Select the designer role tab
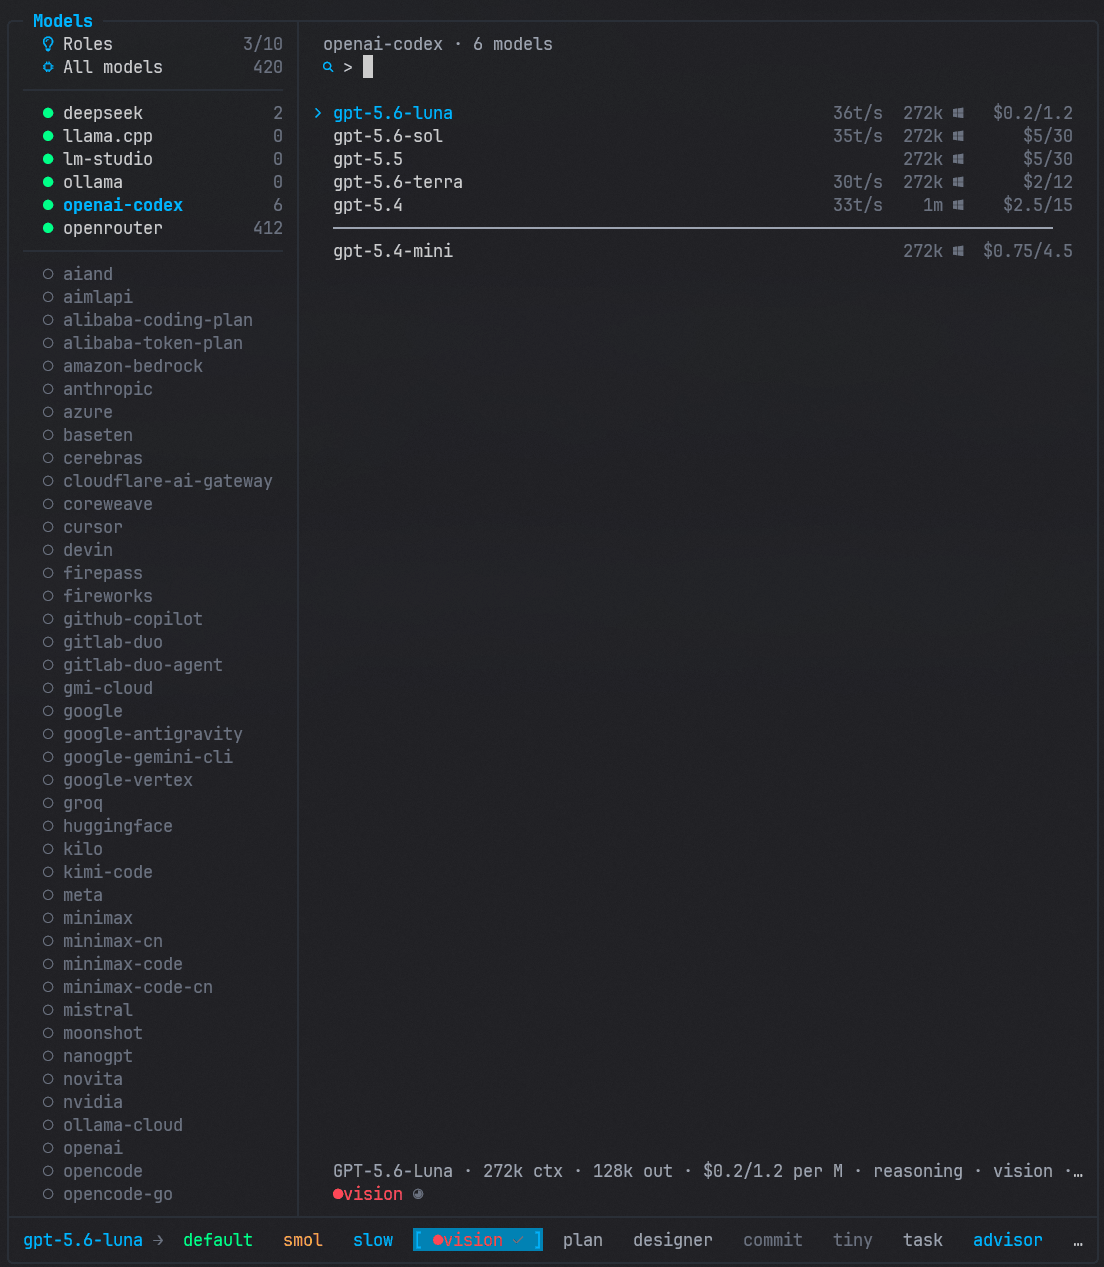Image resolution: width=1104 pixels, height=1267 pixels. (x=673, y=1240)
